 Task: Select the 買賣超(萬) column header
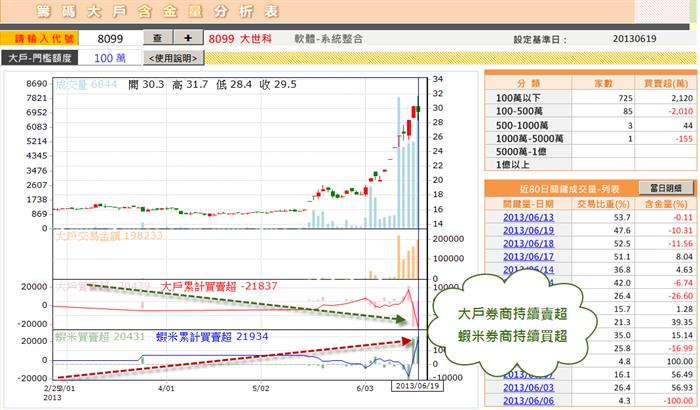(x=666, y=84)
